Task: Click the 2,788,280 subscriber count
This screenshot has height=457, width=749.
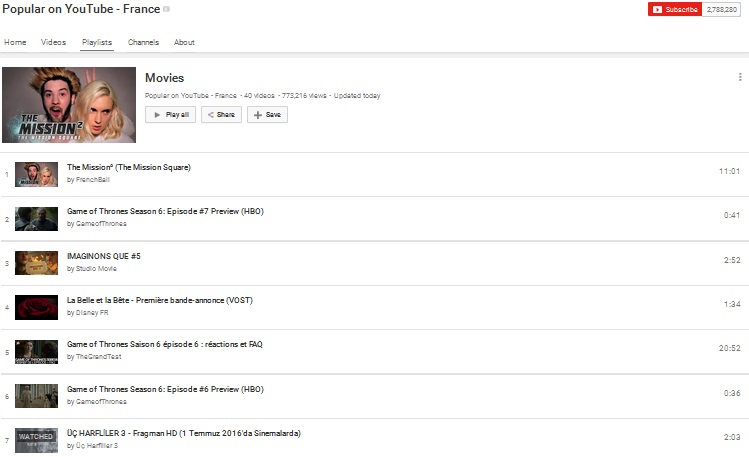Action: pyautogui.click(x=721, y=10)
